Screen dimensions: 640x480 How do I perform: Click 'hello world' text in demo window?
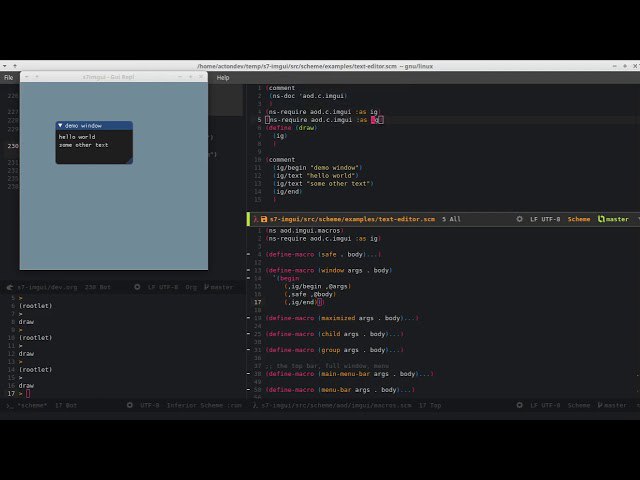tap(77, 137)
